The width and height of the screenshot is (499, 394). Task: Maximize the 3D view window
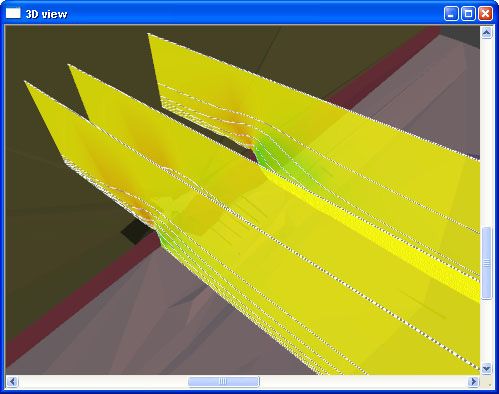pos(468,14)
